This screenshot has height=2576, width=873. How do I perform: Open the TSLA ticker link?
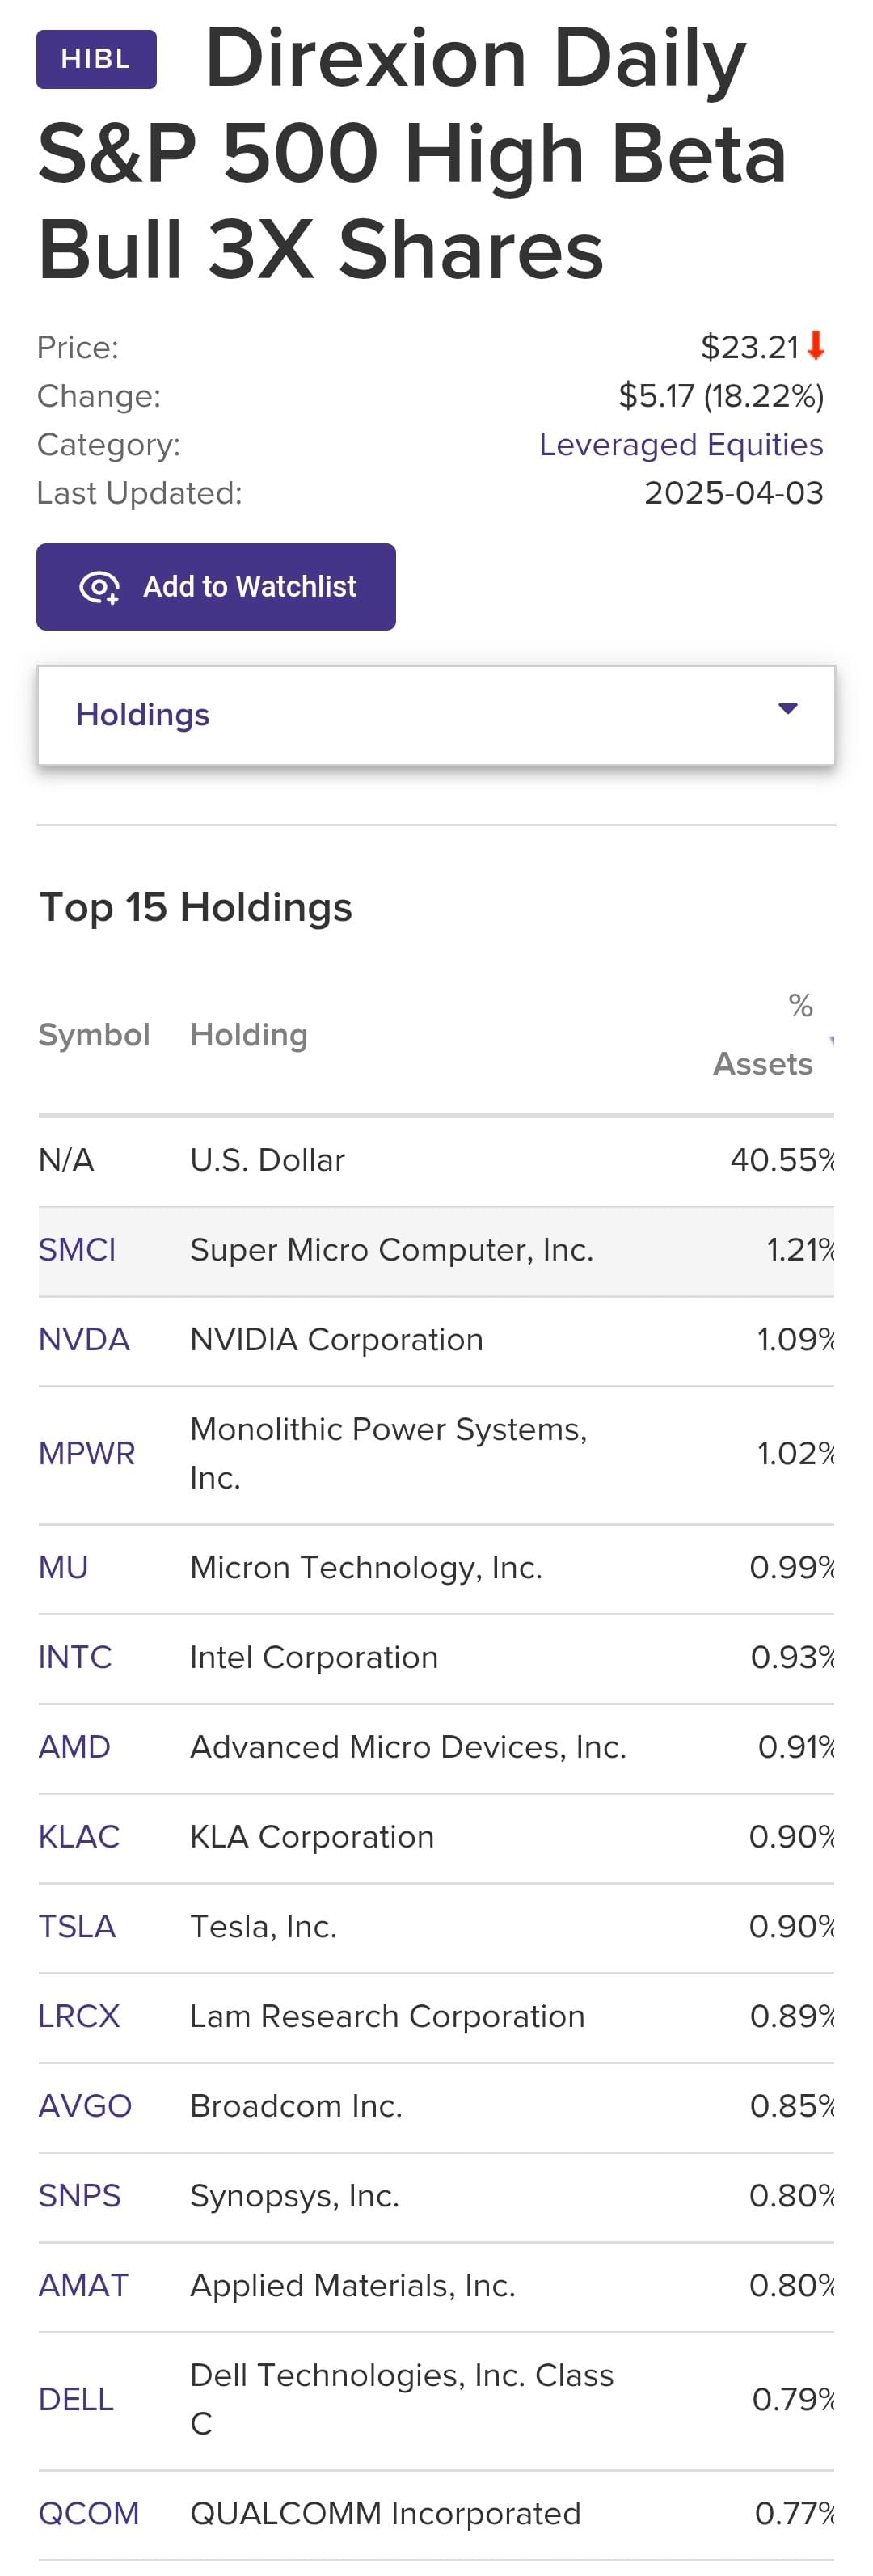[x=77, y=1927]
